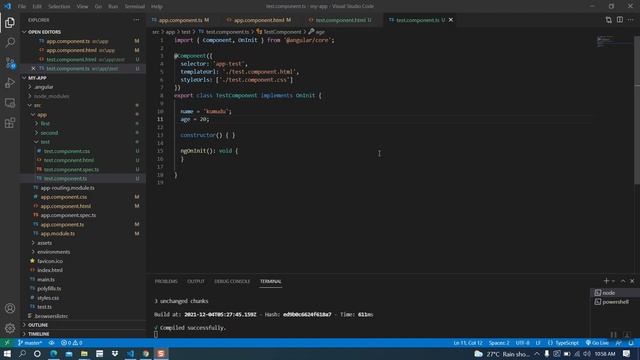Click errors and warnings count in status bar
640x360 pixels.
[72, 343]
